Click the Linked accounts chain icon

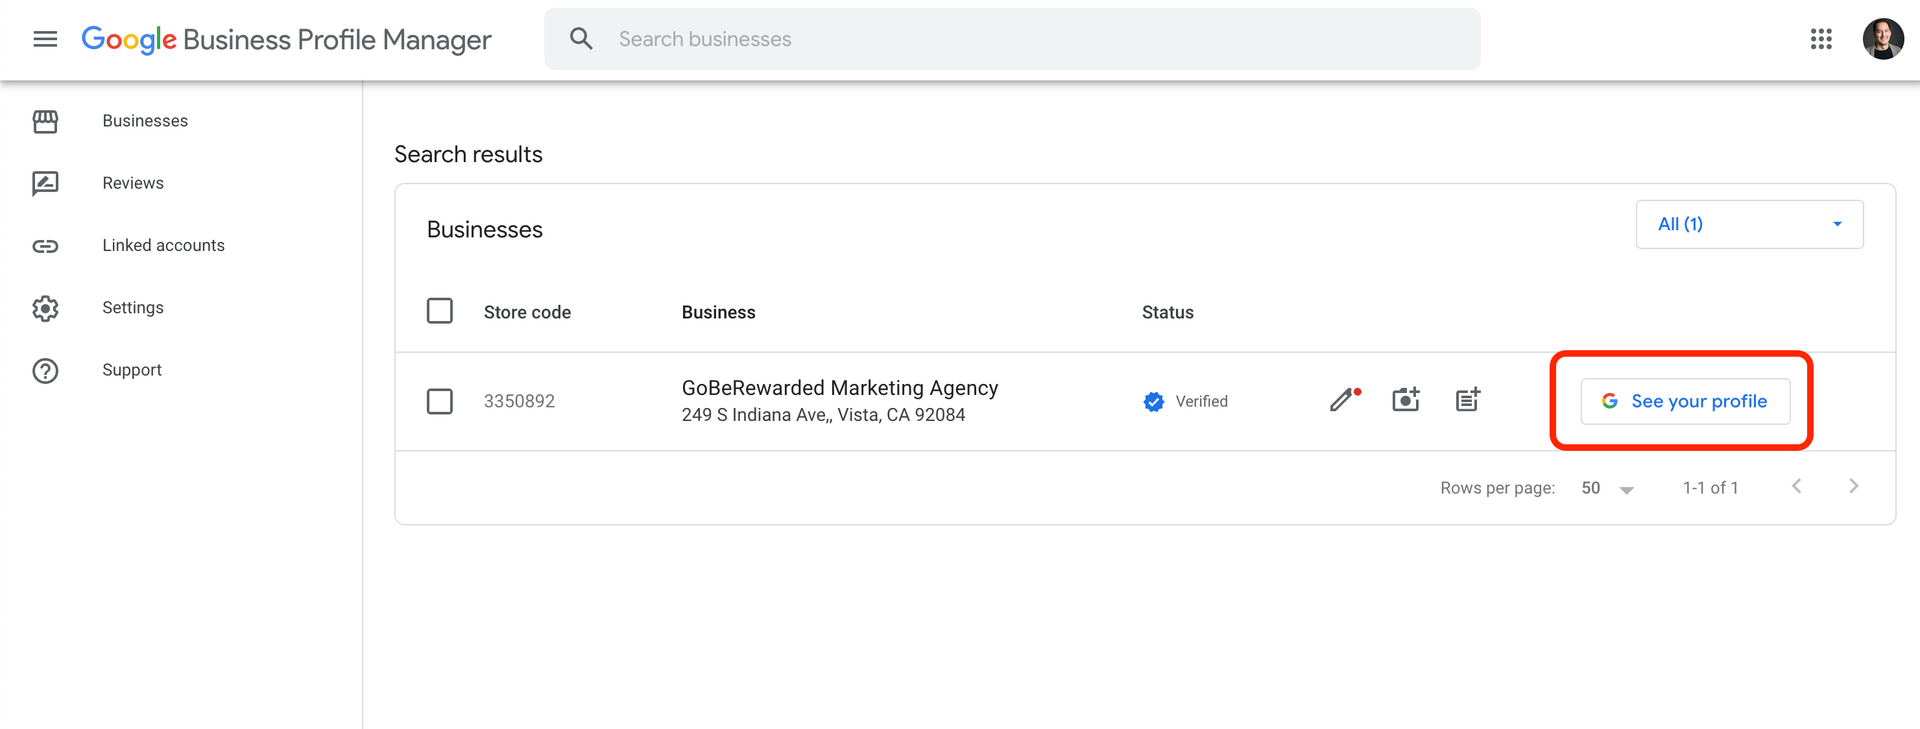click(45, 246)
